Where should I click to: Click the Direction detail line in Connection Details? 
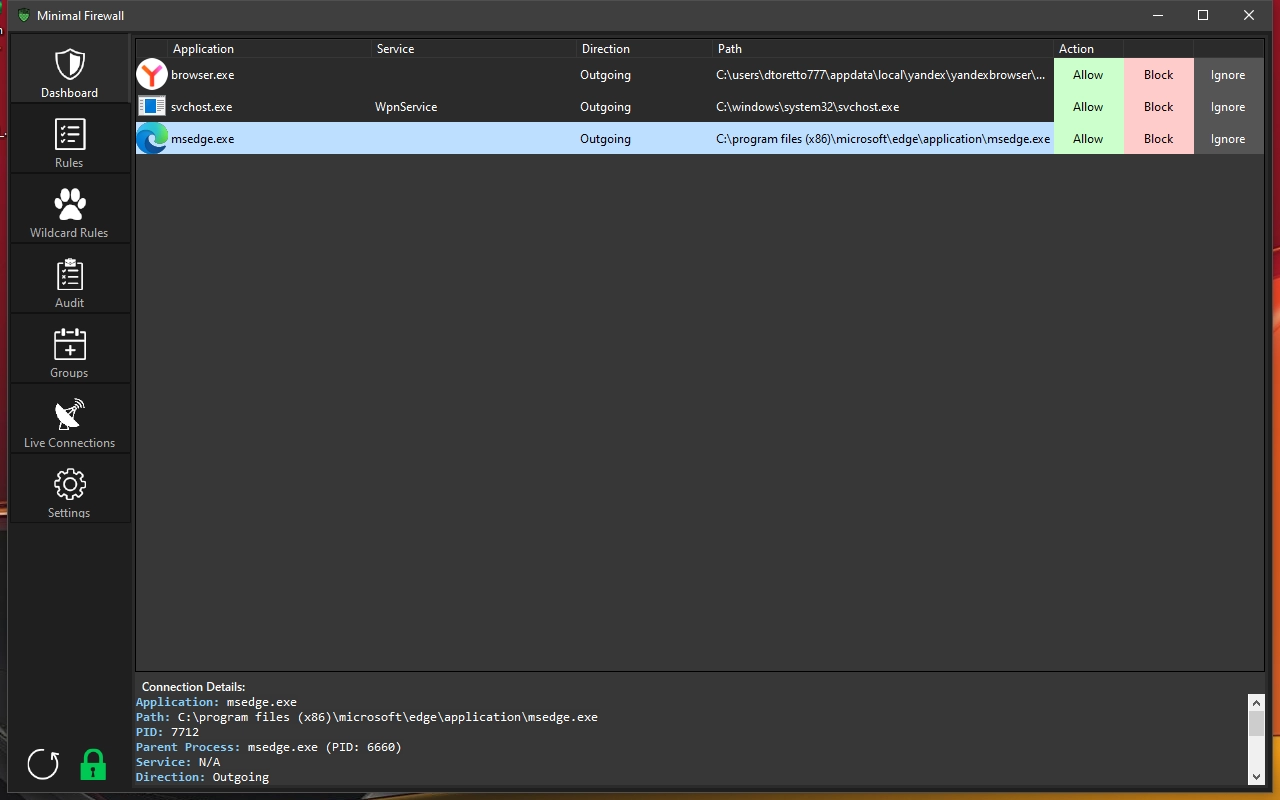[203, 777]
